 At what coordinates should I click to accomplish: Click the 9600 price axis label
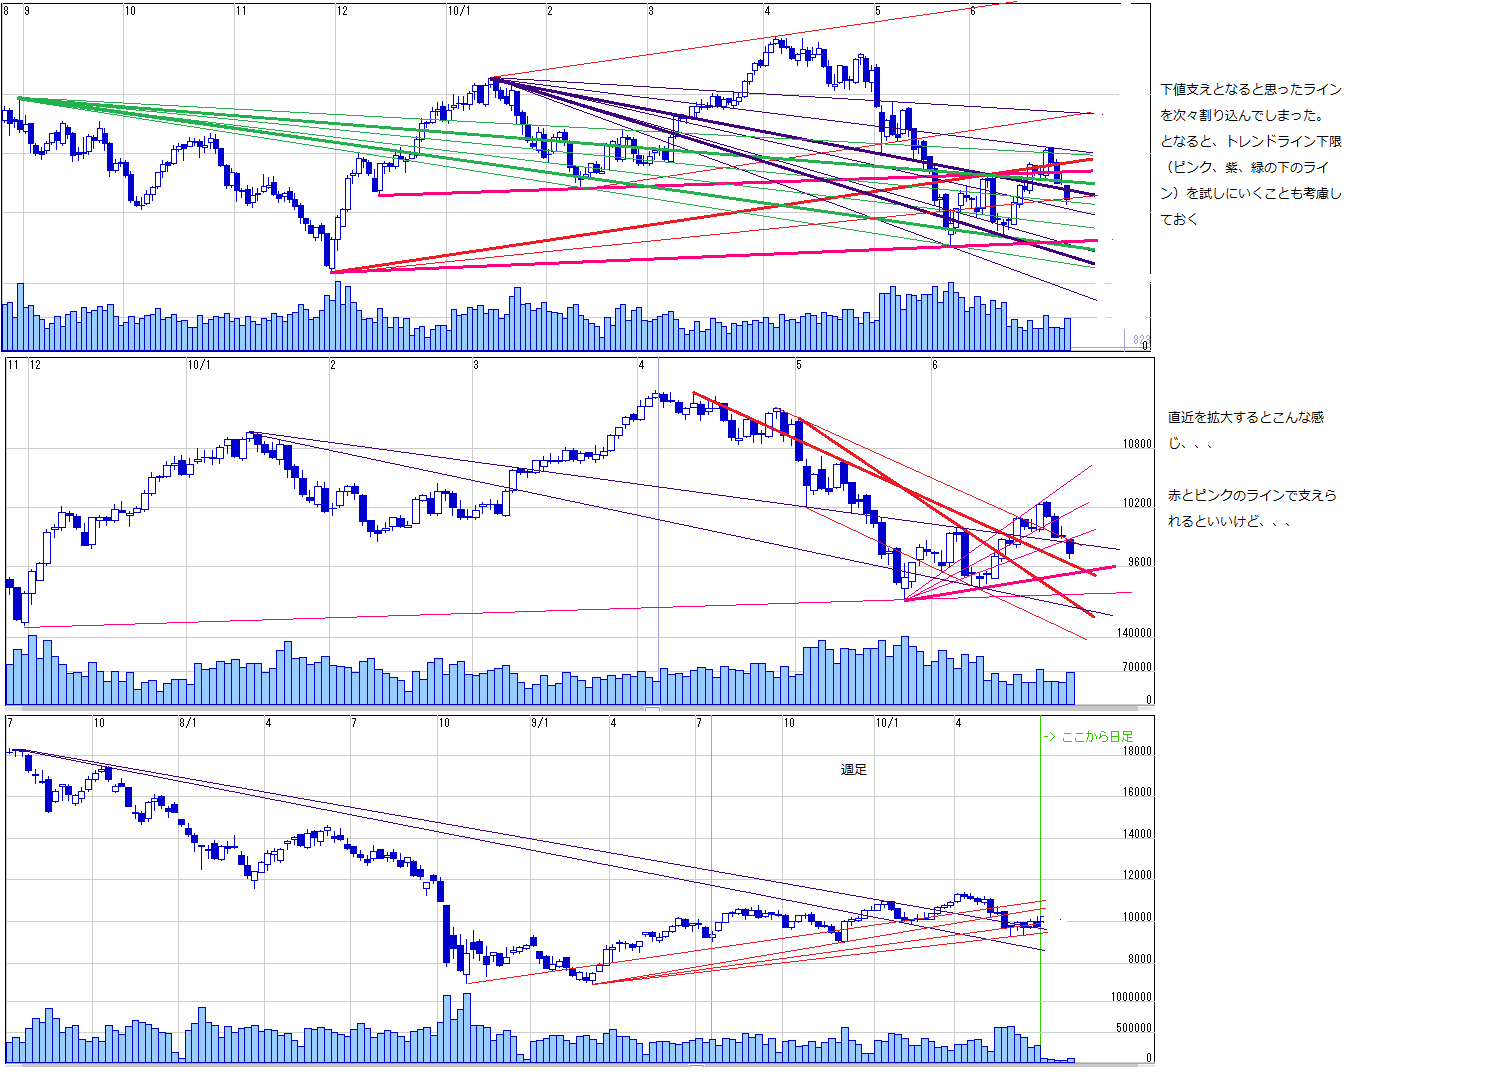(x=1138, y=562)
